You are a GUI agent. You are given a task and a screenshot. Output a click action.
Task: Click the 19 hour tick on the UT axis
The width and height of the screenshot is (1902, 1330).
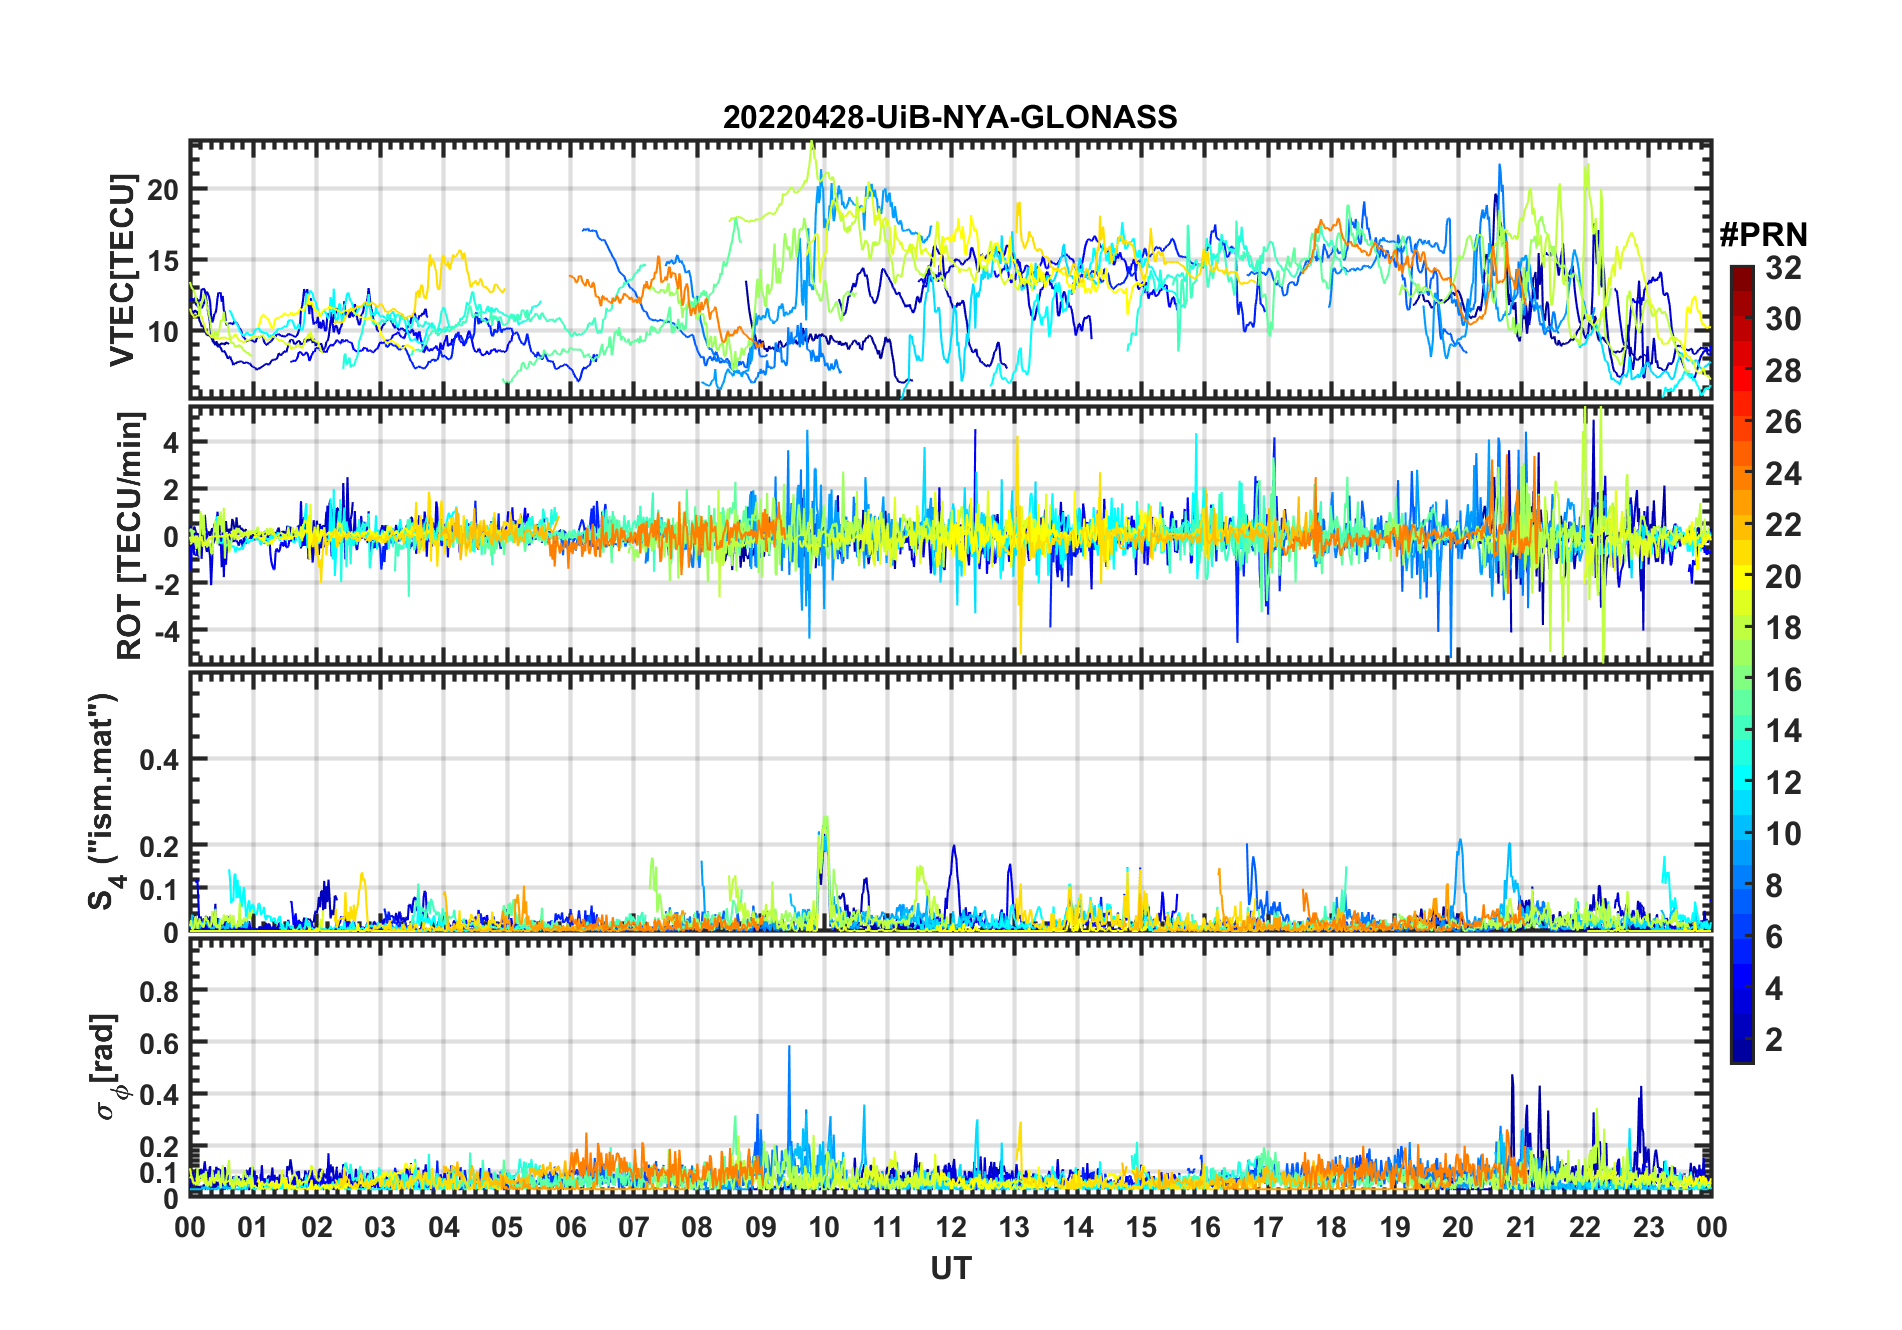(x=1395, y=1228)
